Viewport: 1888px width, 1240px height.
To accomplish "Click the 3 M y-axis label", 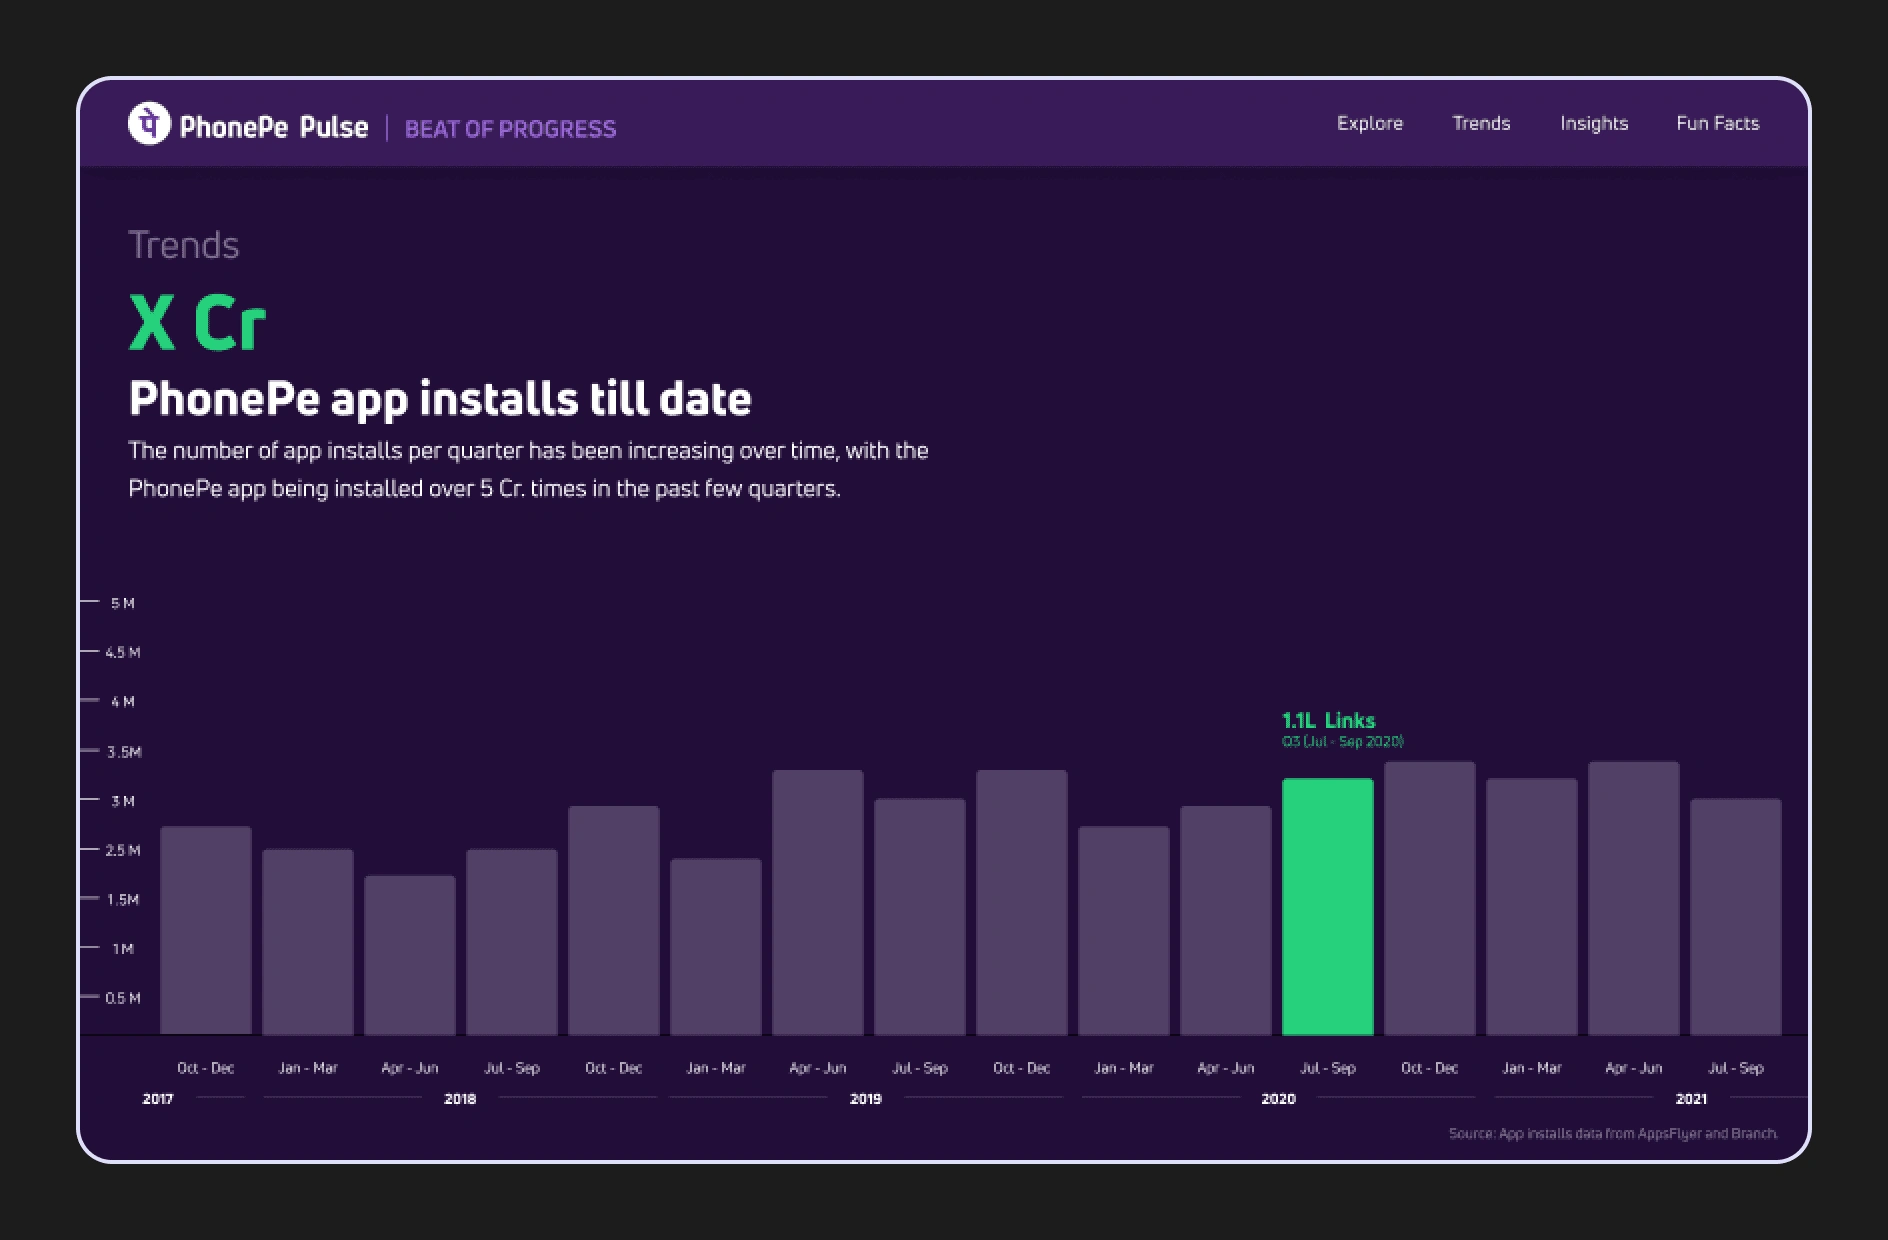I will [123, 801].
